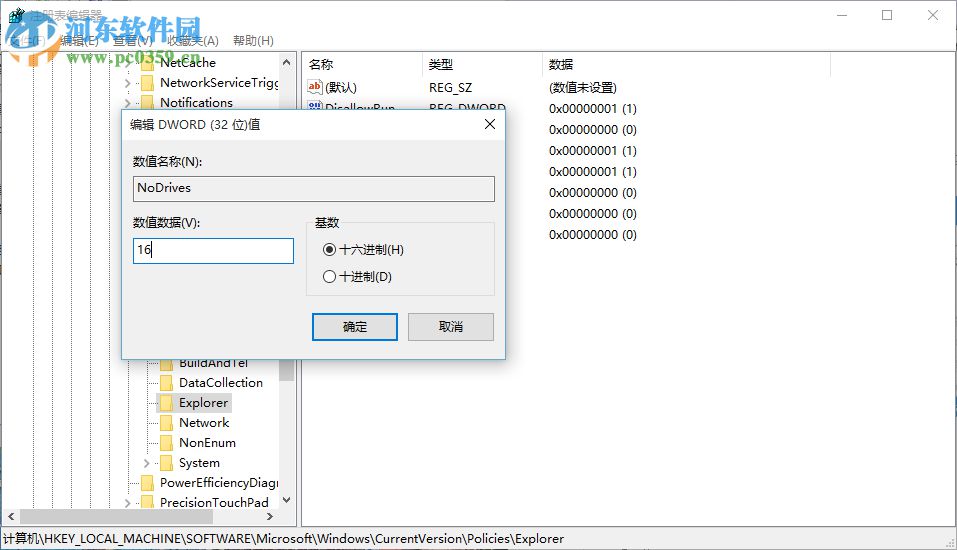Image resolution: width=957 pixels, height=550 pixels.
Task: Expand the Notifications tree node
Action: (128, 103)
